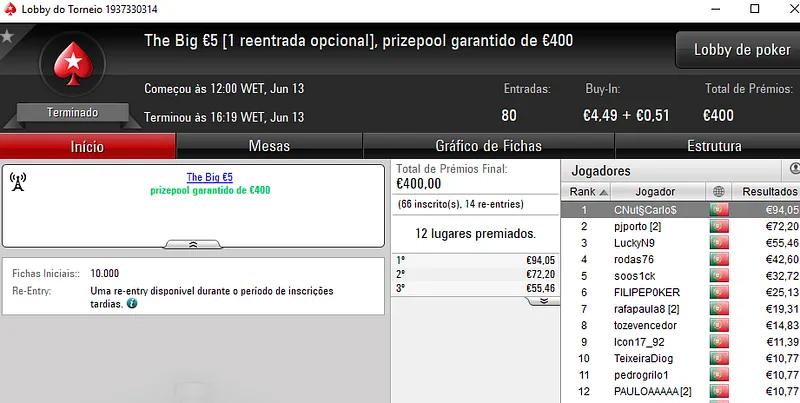This screenshot has height=403, width=800.
Task: Open the Gráfico de Fichas tab
Action: [488, 146]
